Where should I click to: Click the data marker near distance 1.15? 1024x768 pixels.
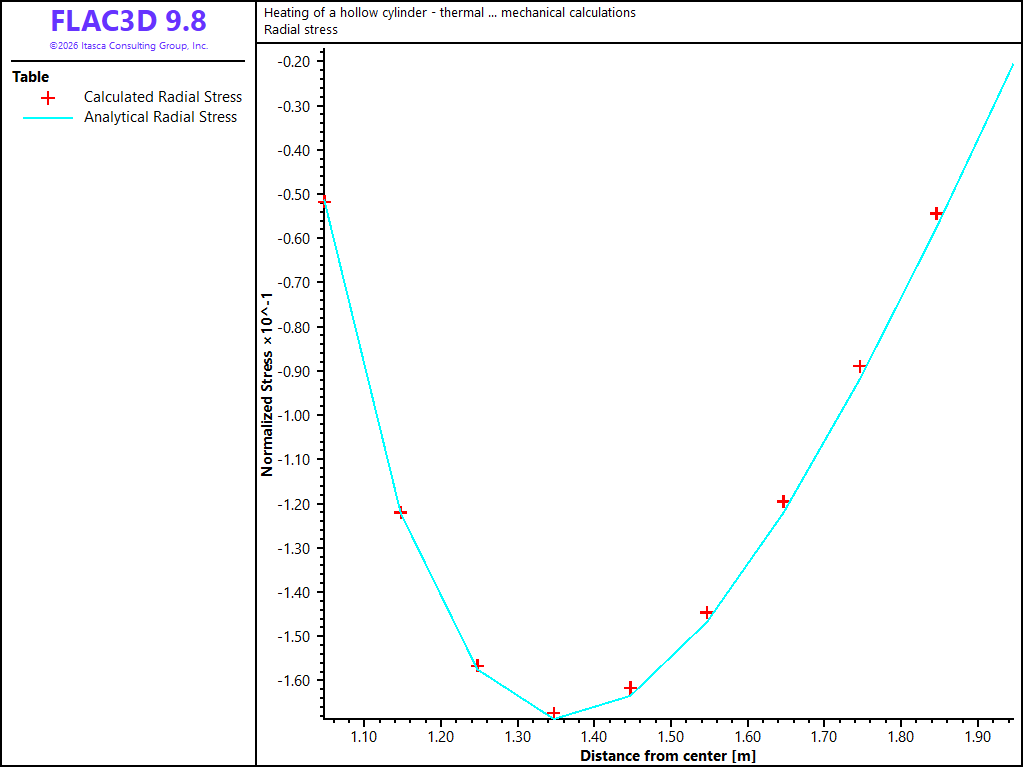[x=400, y=513]
